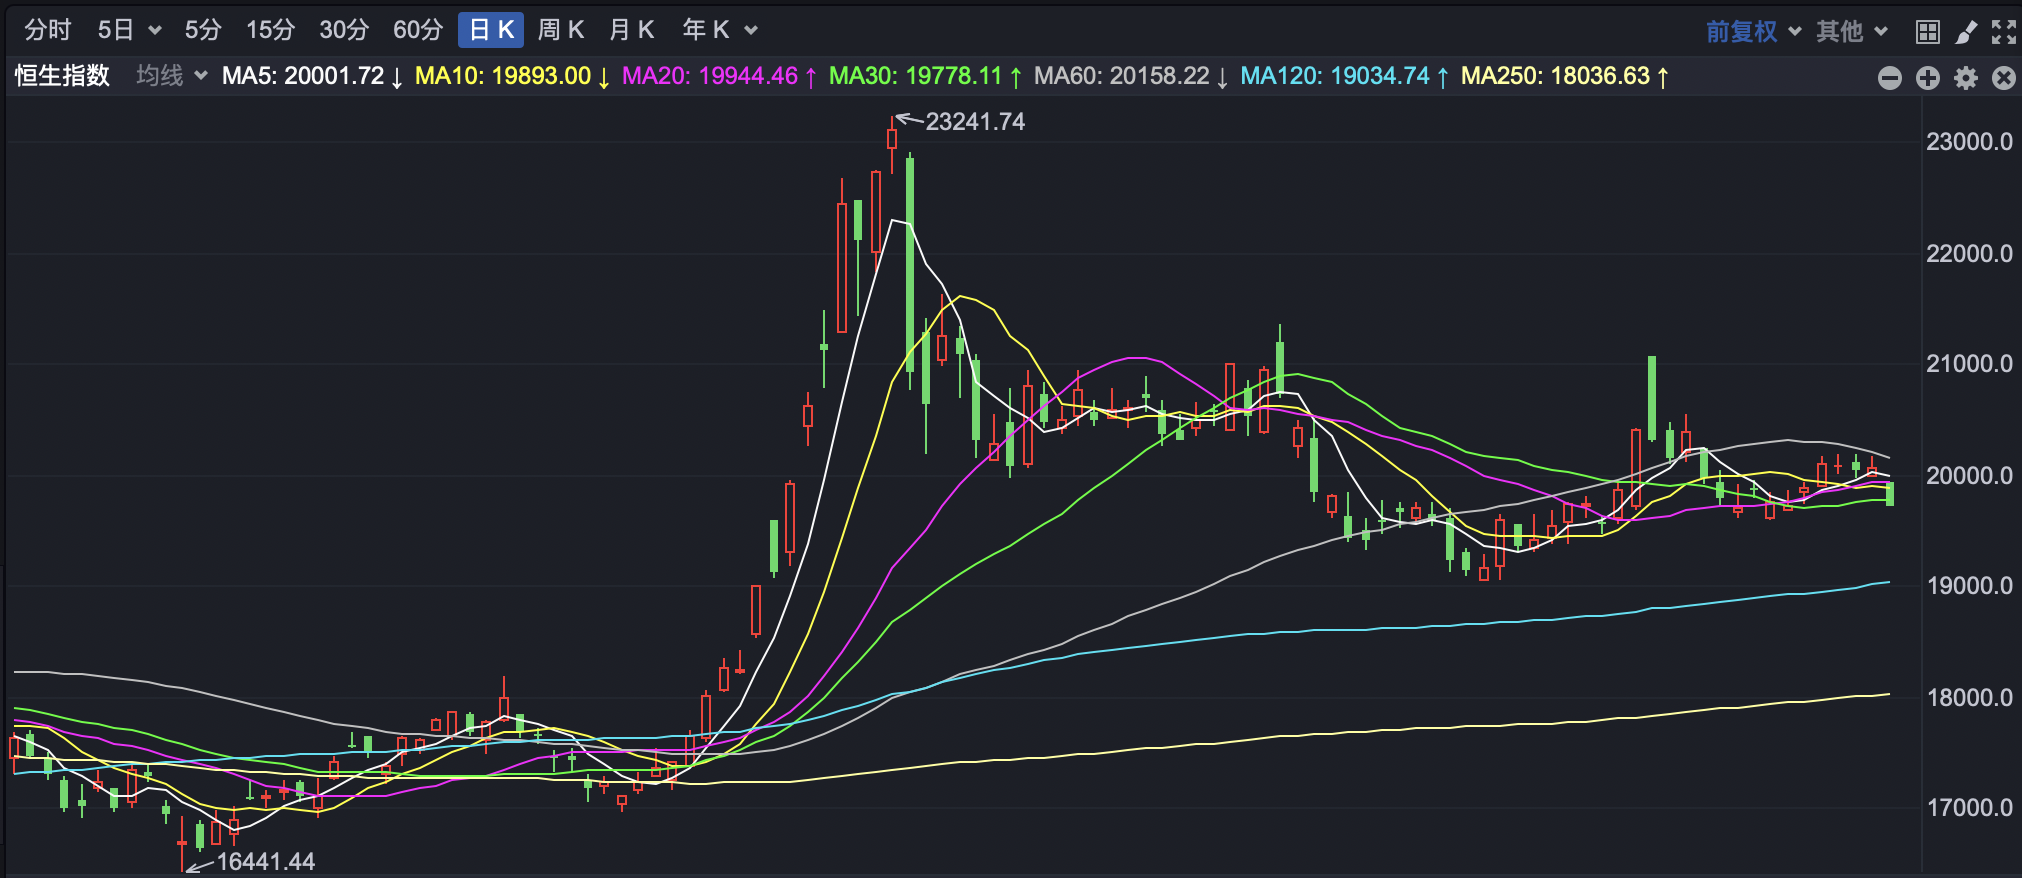Click the 17000.0 price axis label
Image resolution: width=2022 pixels, height=878 pixels.
(x=1969, y=808)
